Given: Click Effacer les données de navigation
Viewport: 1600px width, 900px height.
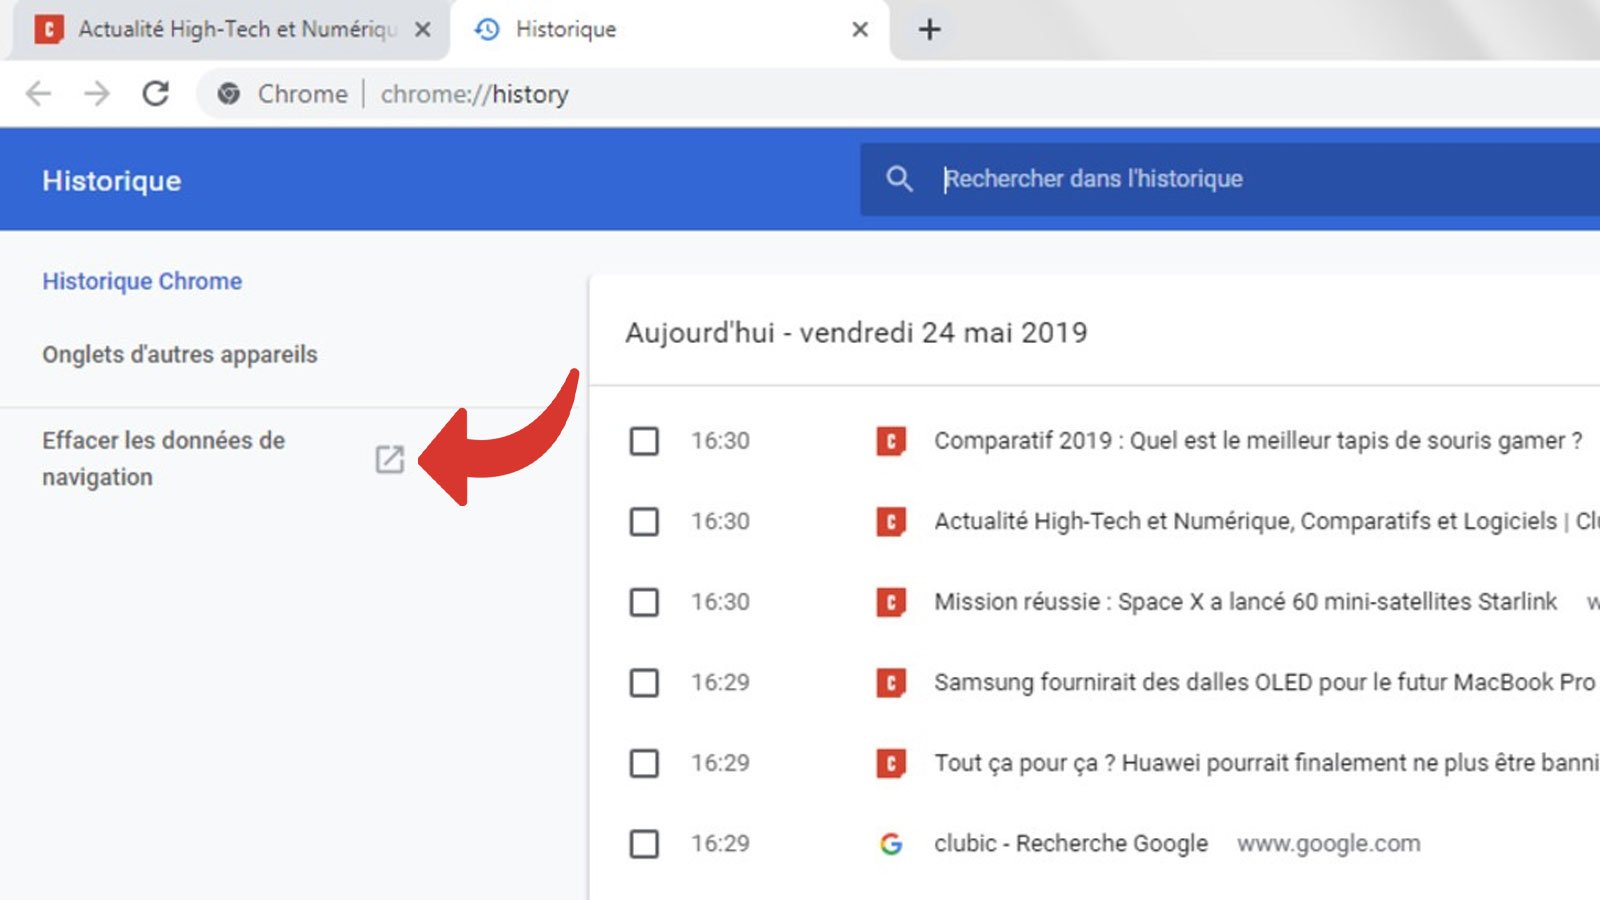Looking at the screenshot, I should pos(163,459).
